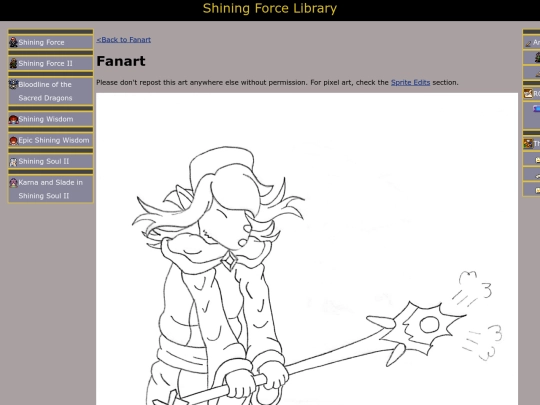
Task: Click the group portrait icon in the right sidebar
Action: (528, 144)
